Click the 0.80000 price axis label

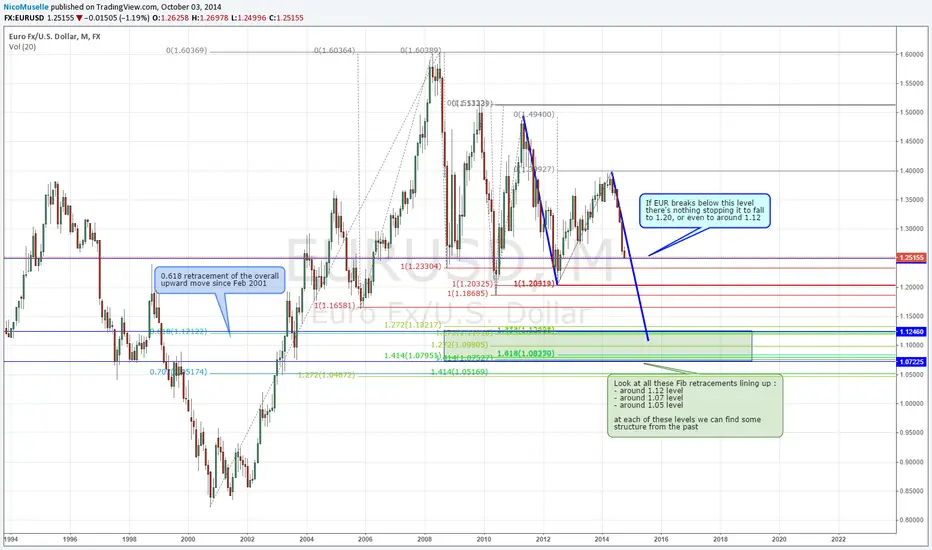tap(912, 520)
